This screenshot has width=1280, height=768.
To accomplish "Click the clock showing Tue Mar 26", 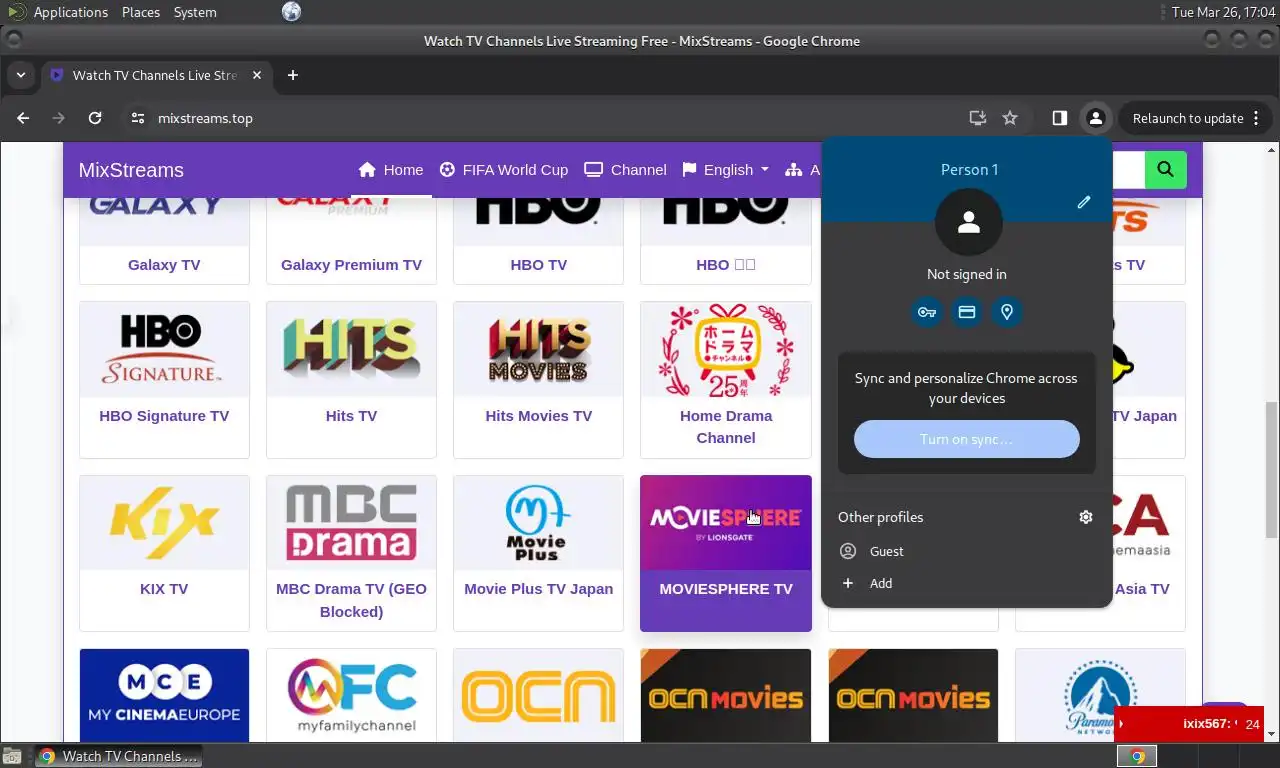I will point(1222,12).
